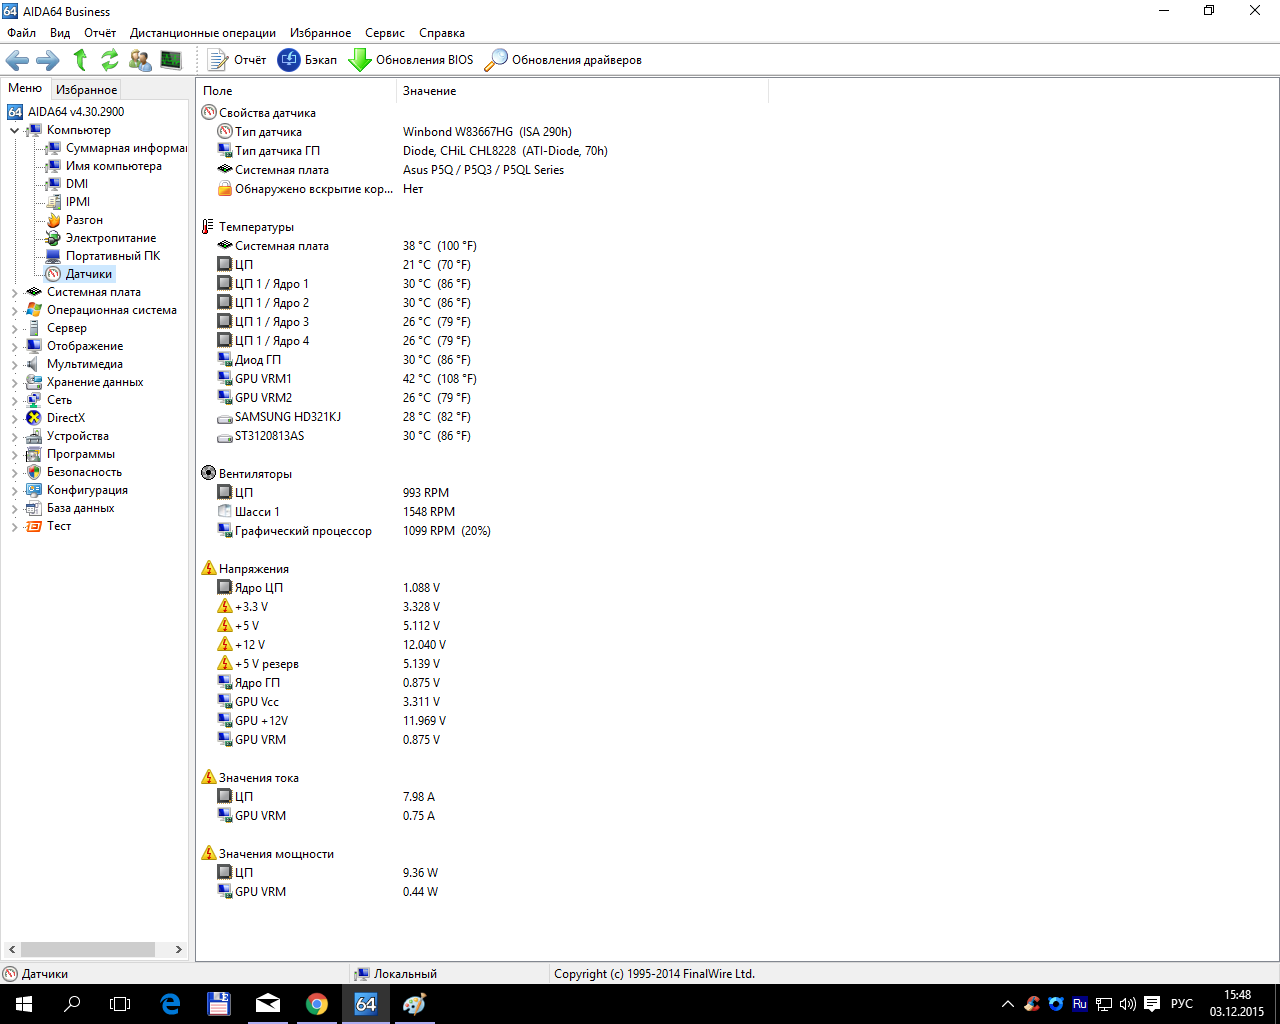This screenshot has width=1280, height=1024.
Task: Select Суммарная информация in tree
Action: click(x=126, y=148)
